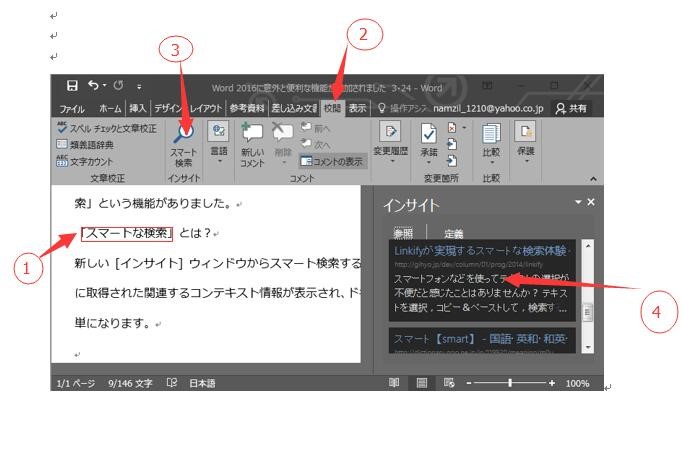Viewport: 682px width, 472px height.
Task: Click the zoom in plus button
Action: point(552,383)
